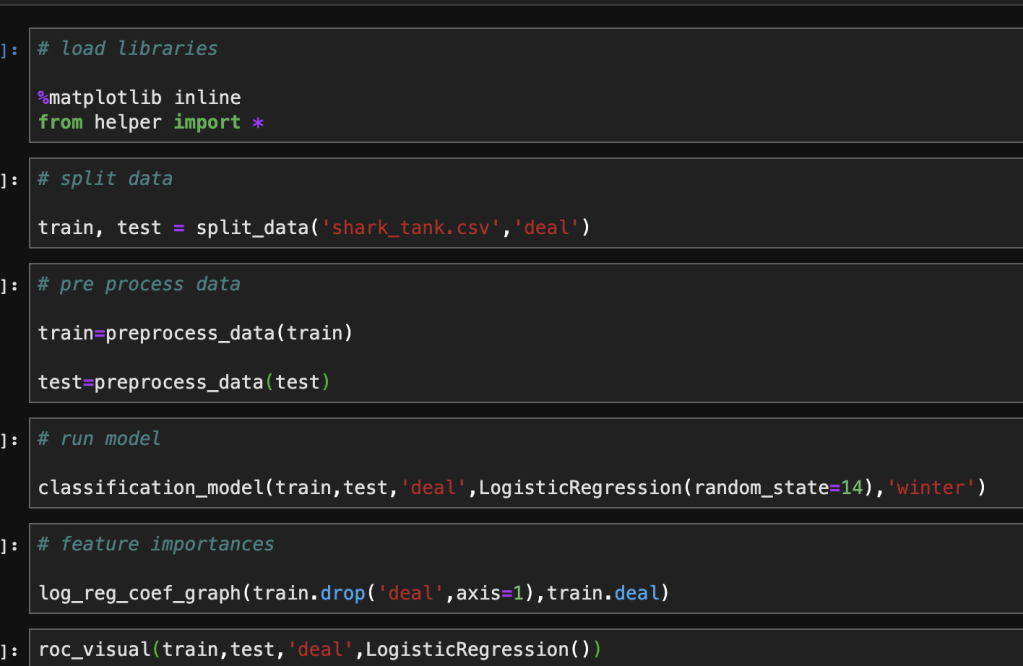This screenshot has height=666, width=1023.
Task: Click the '# pre process data' comment
Action: [x=139, y=284]
